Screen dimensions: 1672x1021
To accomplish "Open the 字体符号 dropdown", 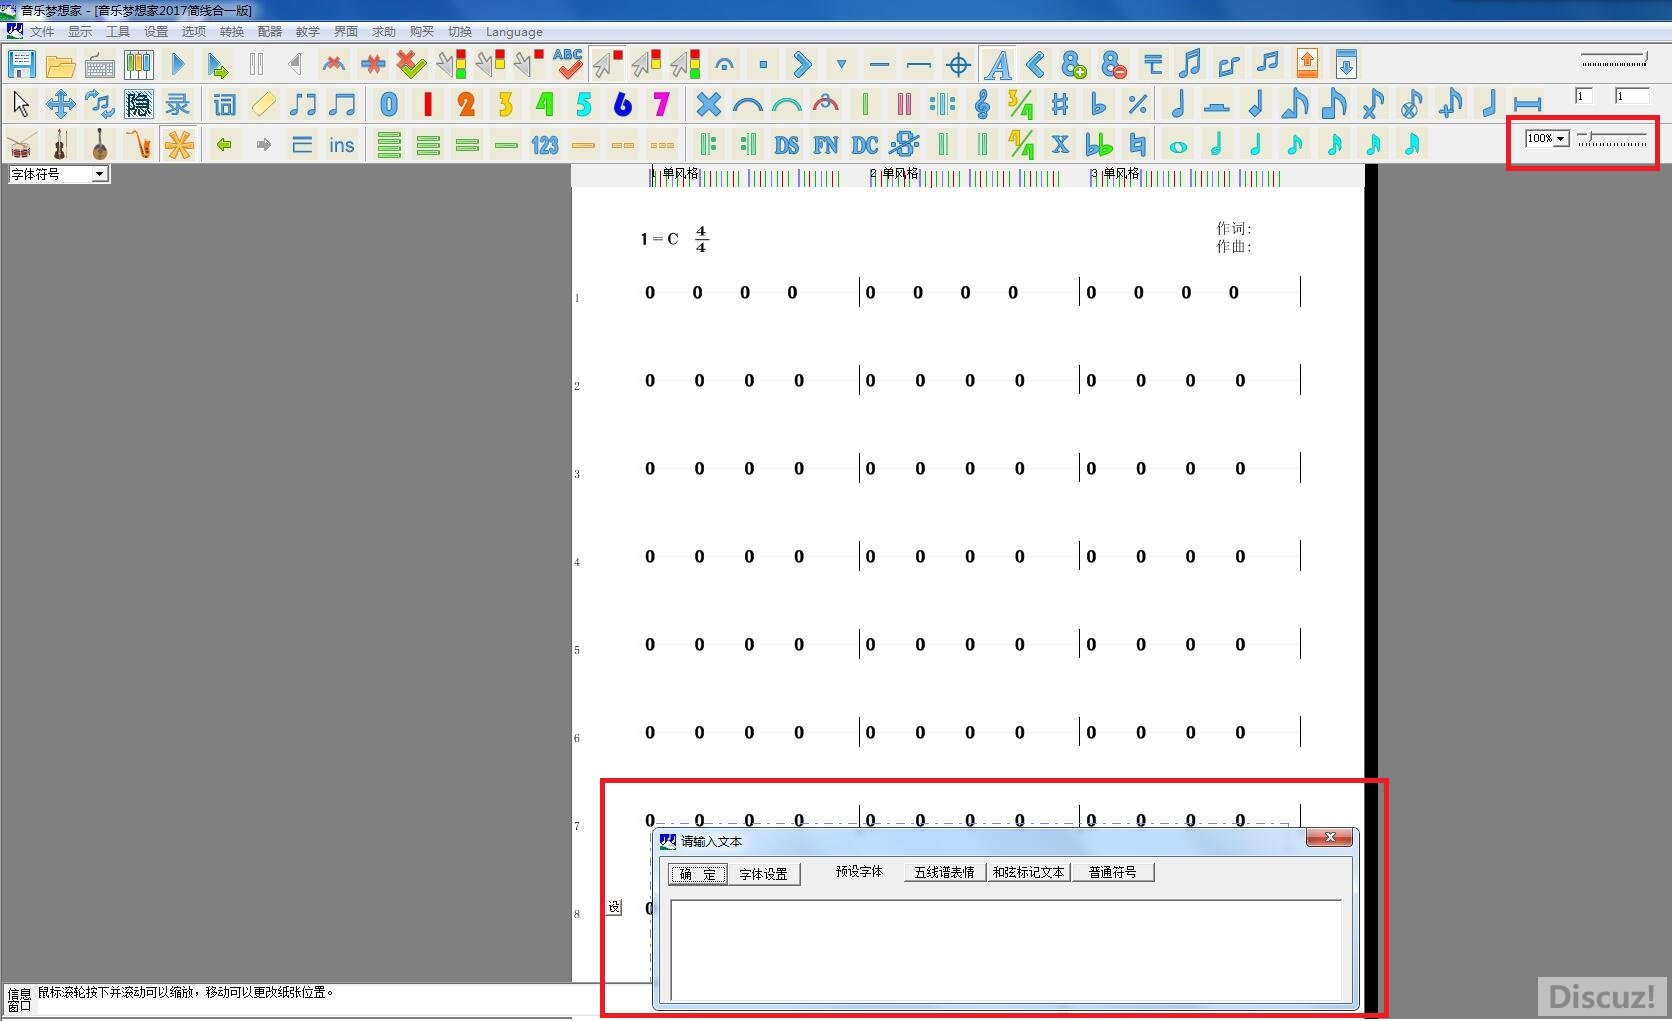I will coord(58,174).
